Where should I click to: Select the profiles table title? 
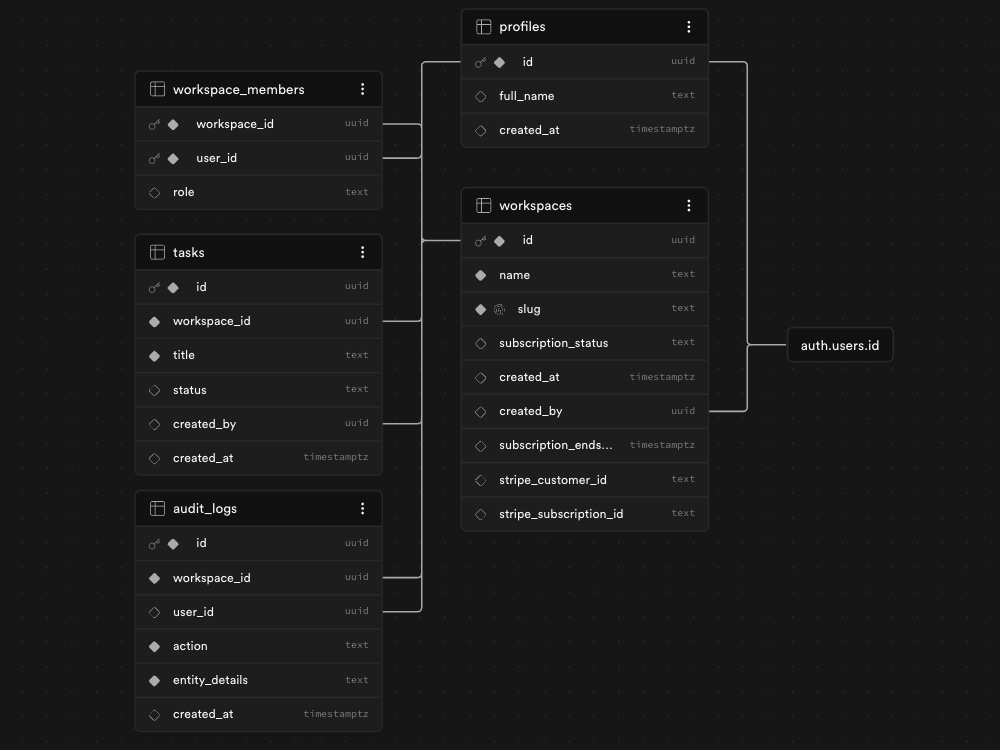click(x=522, y=27)
